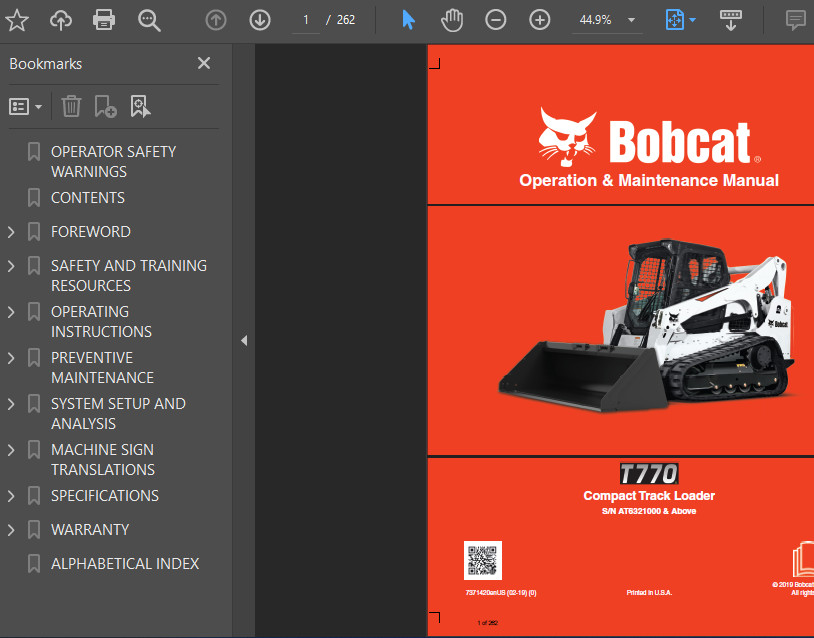Viewport: 814px width, 638px height.
Task: Click the ALPHABETICAL INDEX bookmark ribbon icon
Action: [34, 564]
